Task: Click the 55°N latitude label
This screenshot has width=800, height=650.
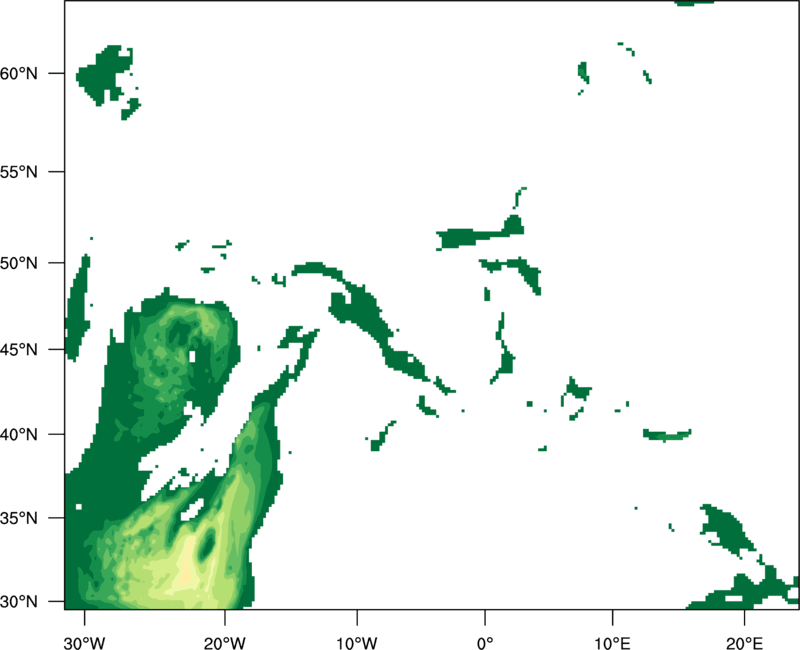Action: coord(19,172)
